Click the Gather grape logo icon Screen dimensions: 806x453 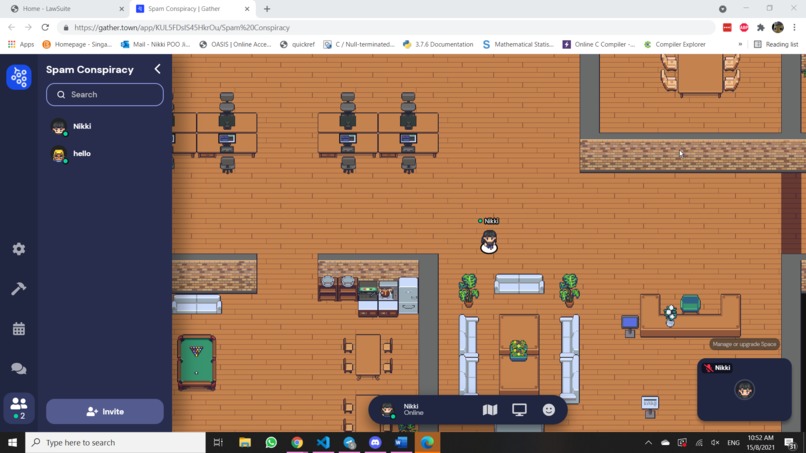(19, 77)
